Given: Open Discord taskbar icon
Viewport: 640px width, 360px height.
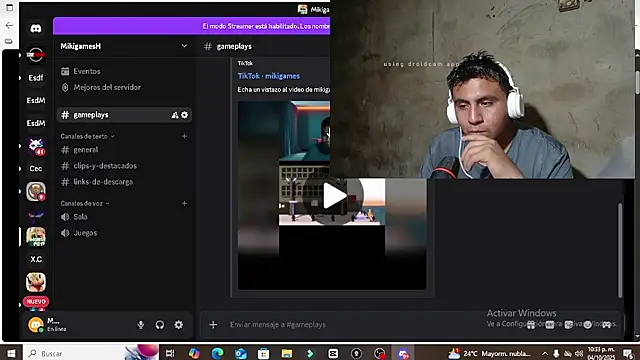Looking at the screenshot, I should 403,353.
